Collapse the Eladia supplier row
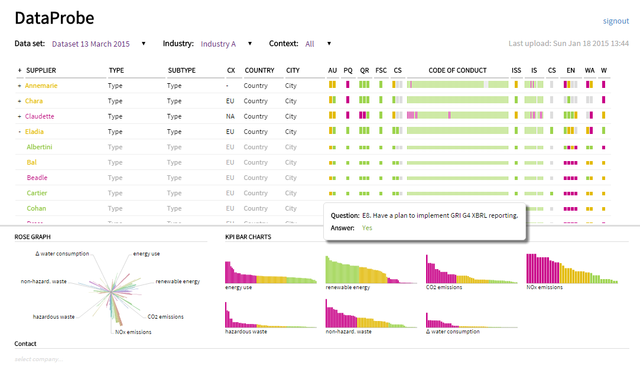 (x=19, y=132)
